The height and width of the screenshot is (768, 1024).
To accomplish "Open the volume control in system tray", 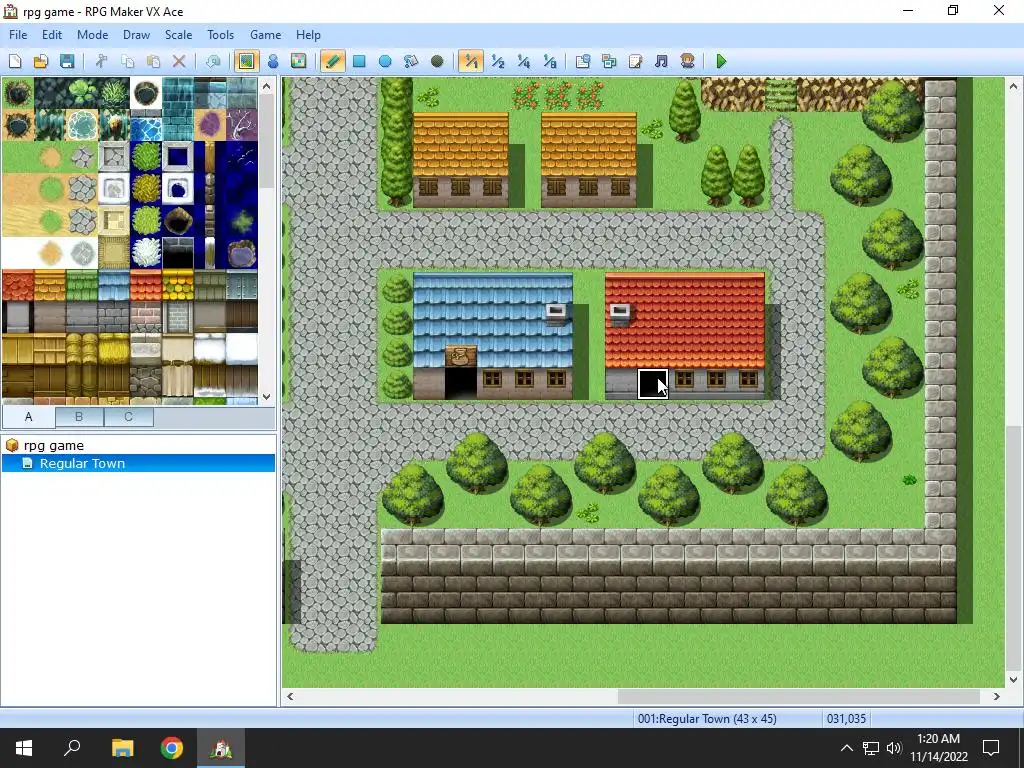I will tap(894, 748).
